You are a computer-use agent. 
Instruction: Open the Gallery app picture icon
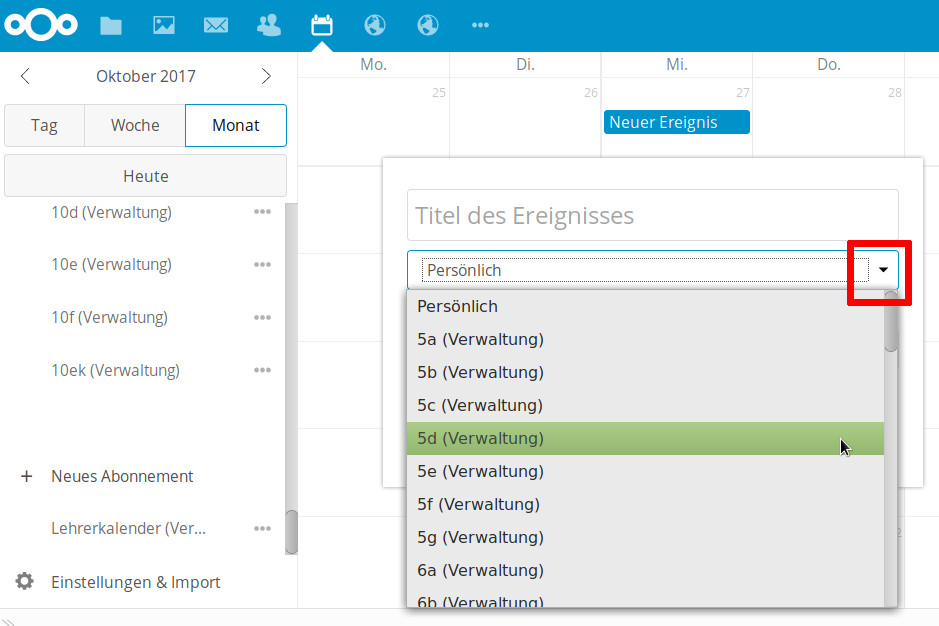[164, 25]
